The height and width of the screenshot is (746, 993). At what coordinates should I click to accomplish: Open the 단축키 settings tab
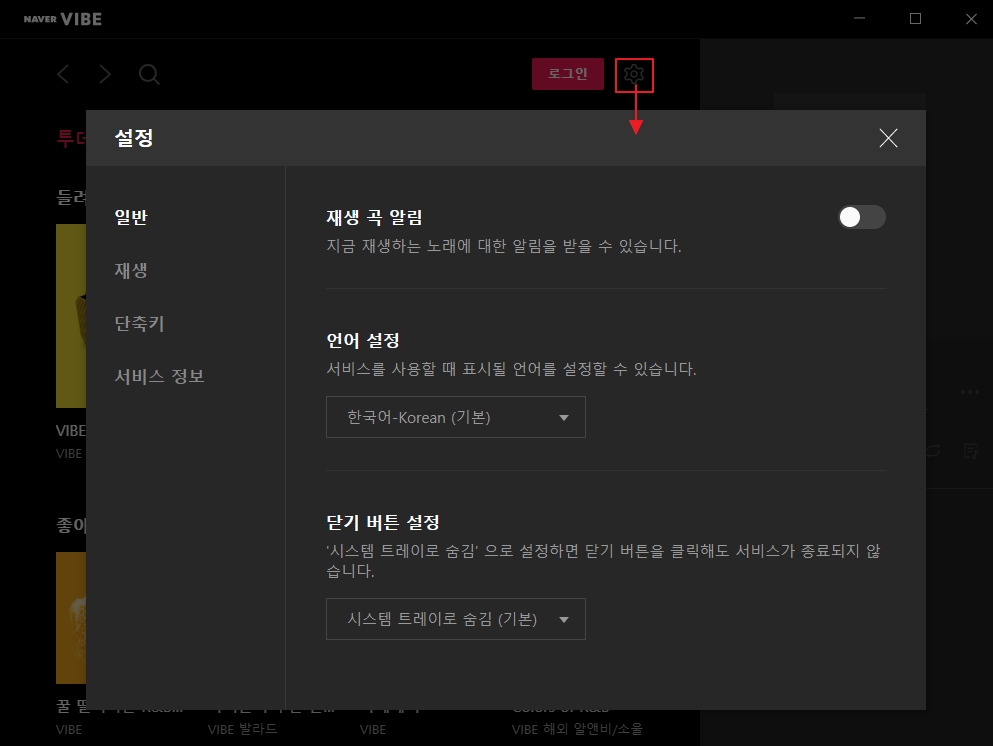[x=139, y=324]
